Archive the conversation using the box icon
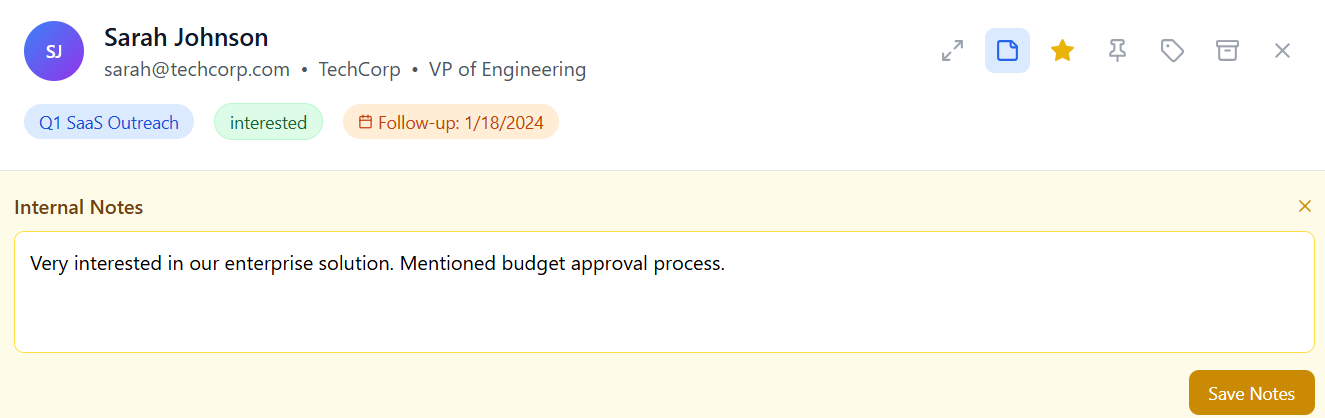The height and width of the screenshot is (418, 1325). point(1227,50)
